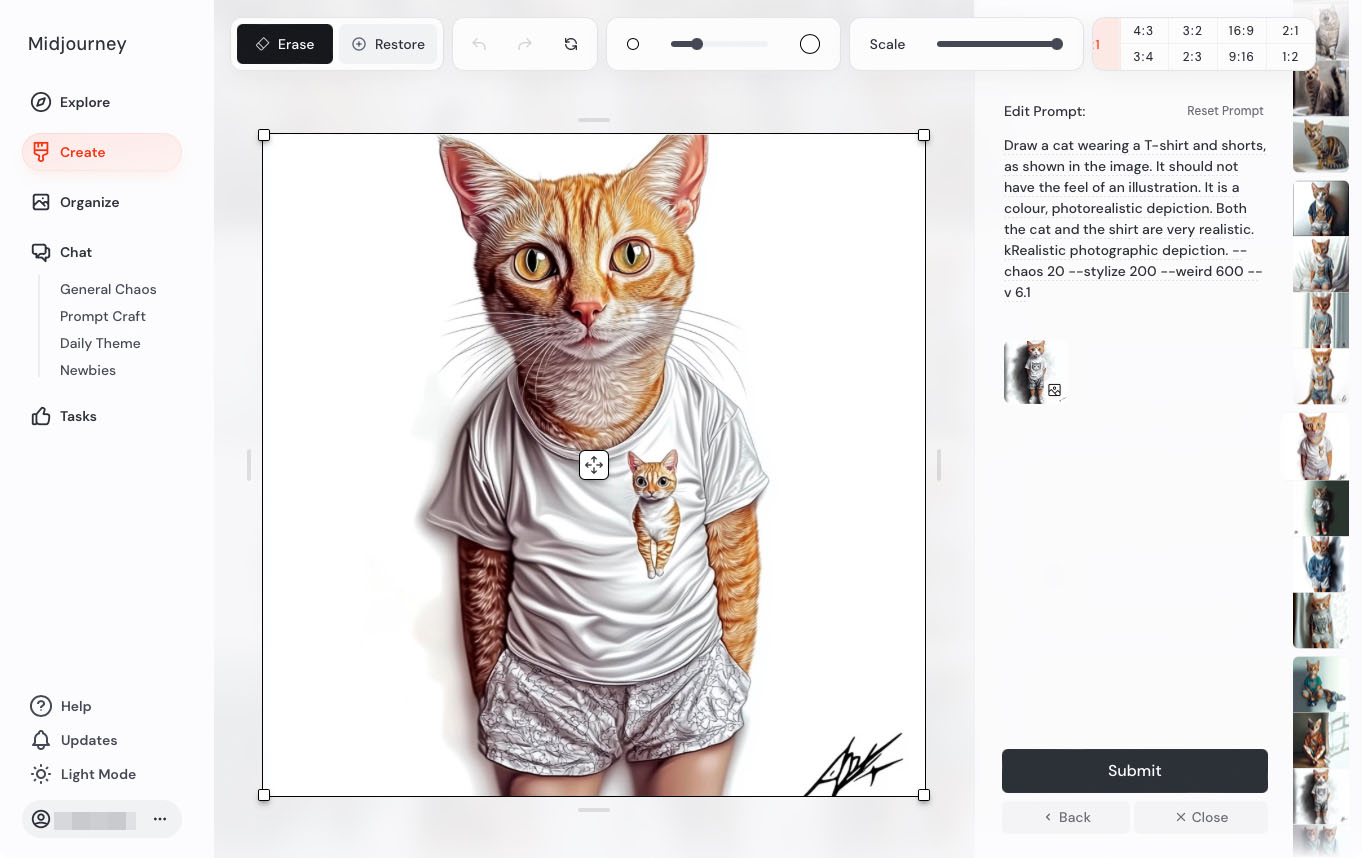The width and height of the screenshot is (1362, 858).
Task: Choose the small brush size circle
Action: click(x=633, y=44)
